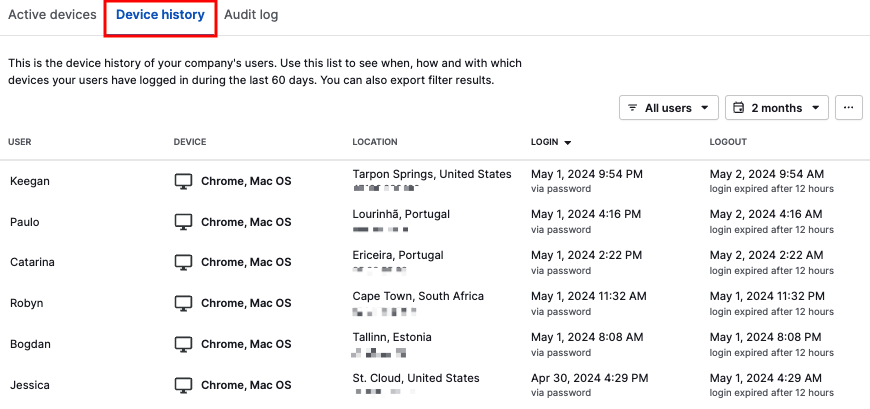Switch to the Active devices tab

click(52, 15)
